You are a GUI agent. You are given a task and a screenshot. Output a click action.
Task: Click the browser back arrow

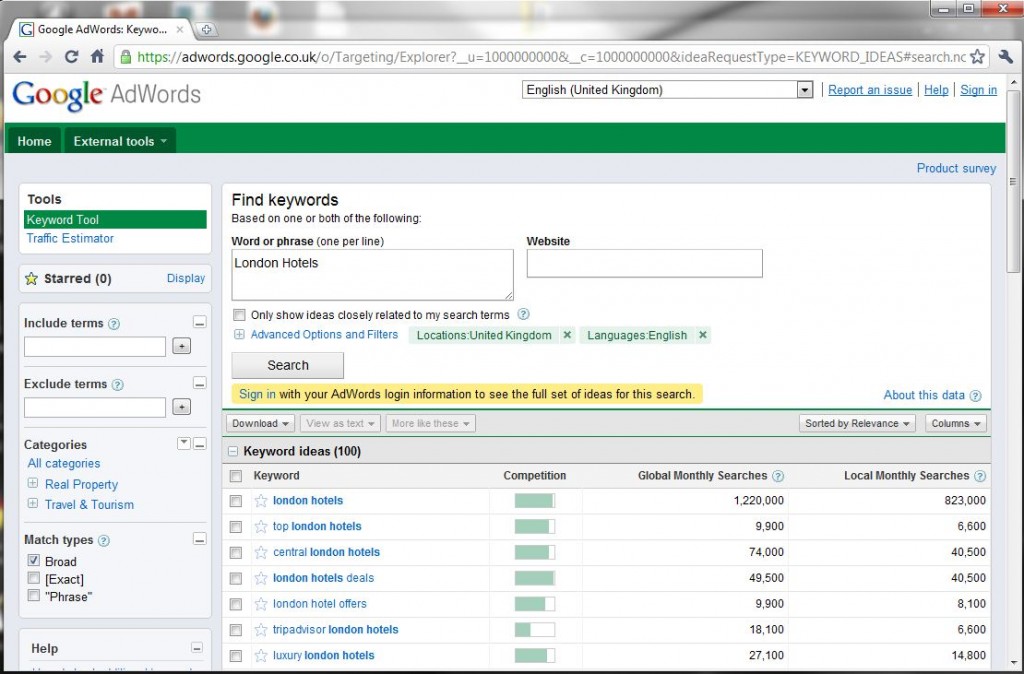(20, 57)
